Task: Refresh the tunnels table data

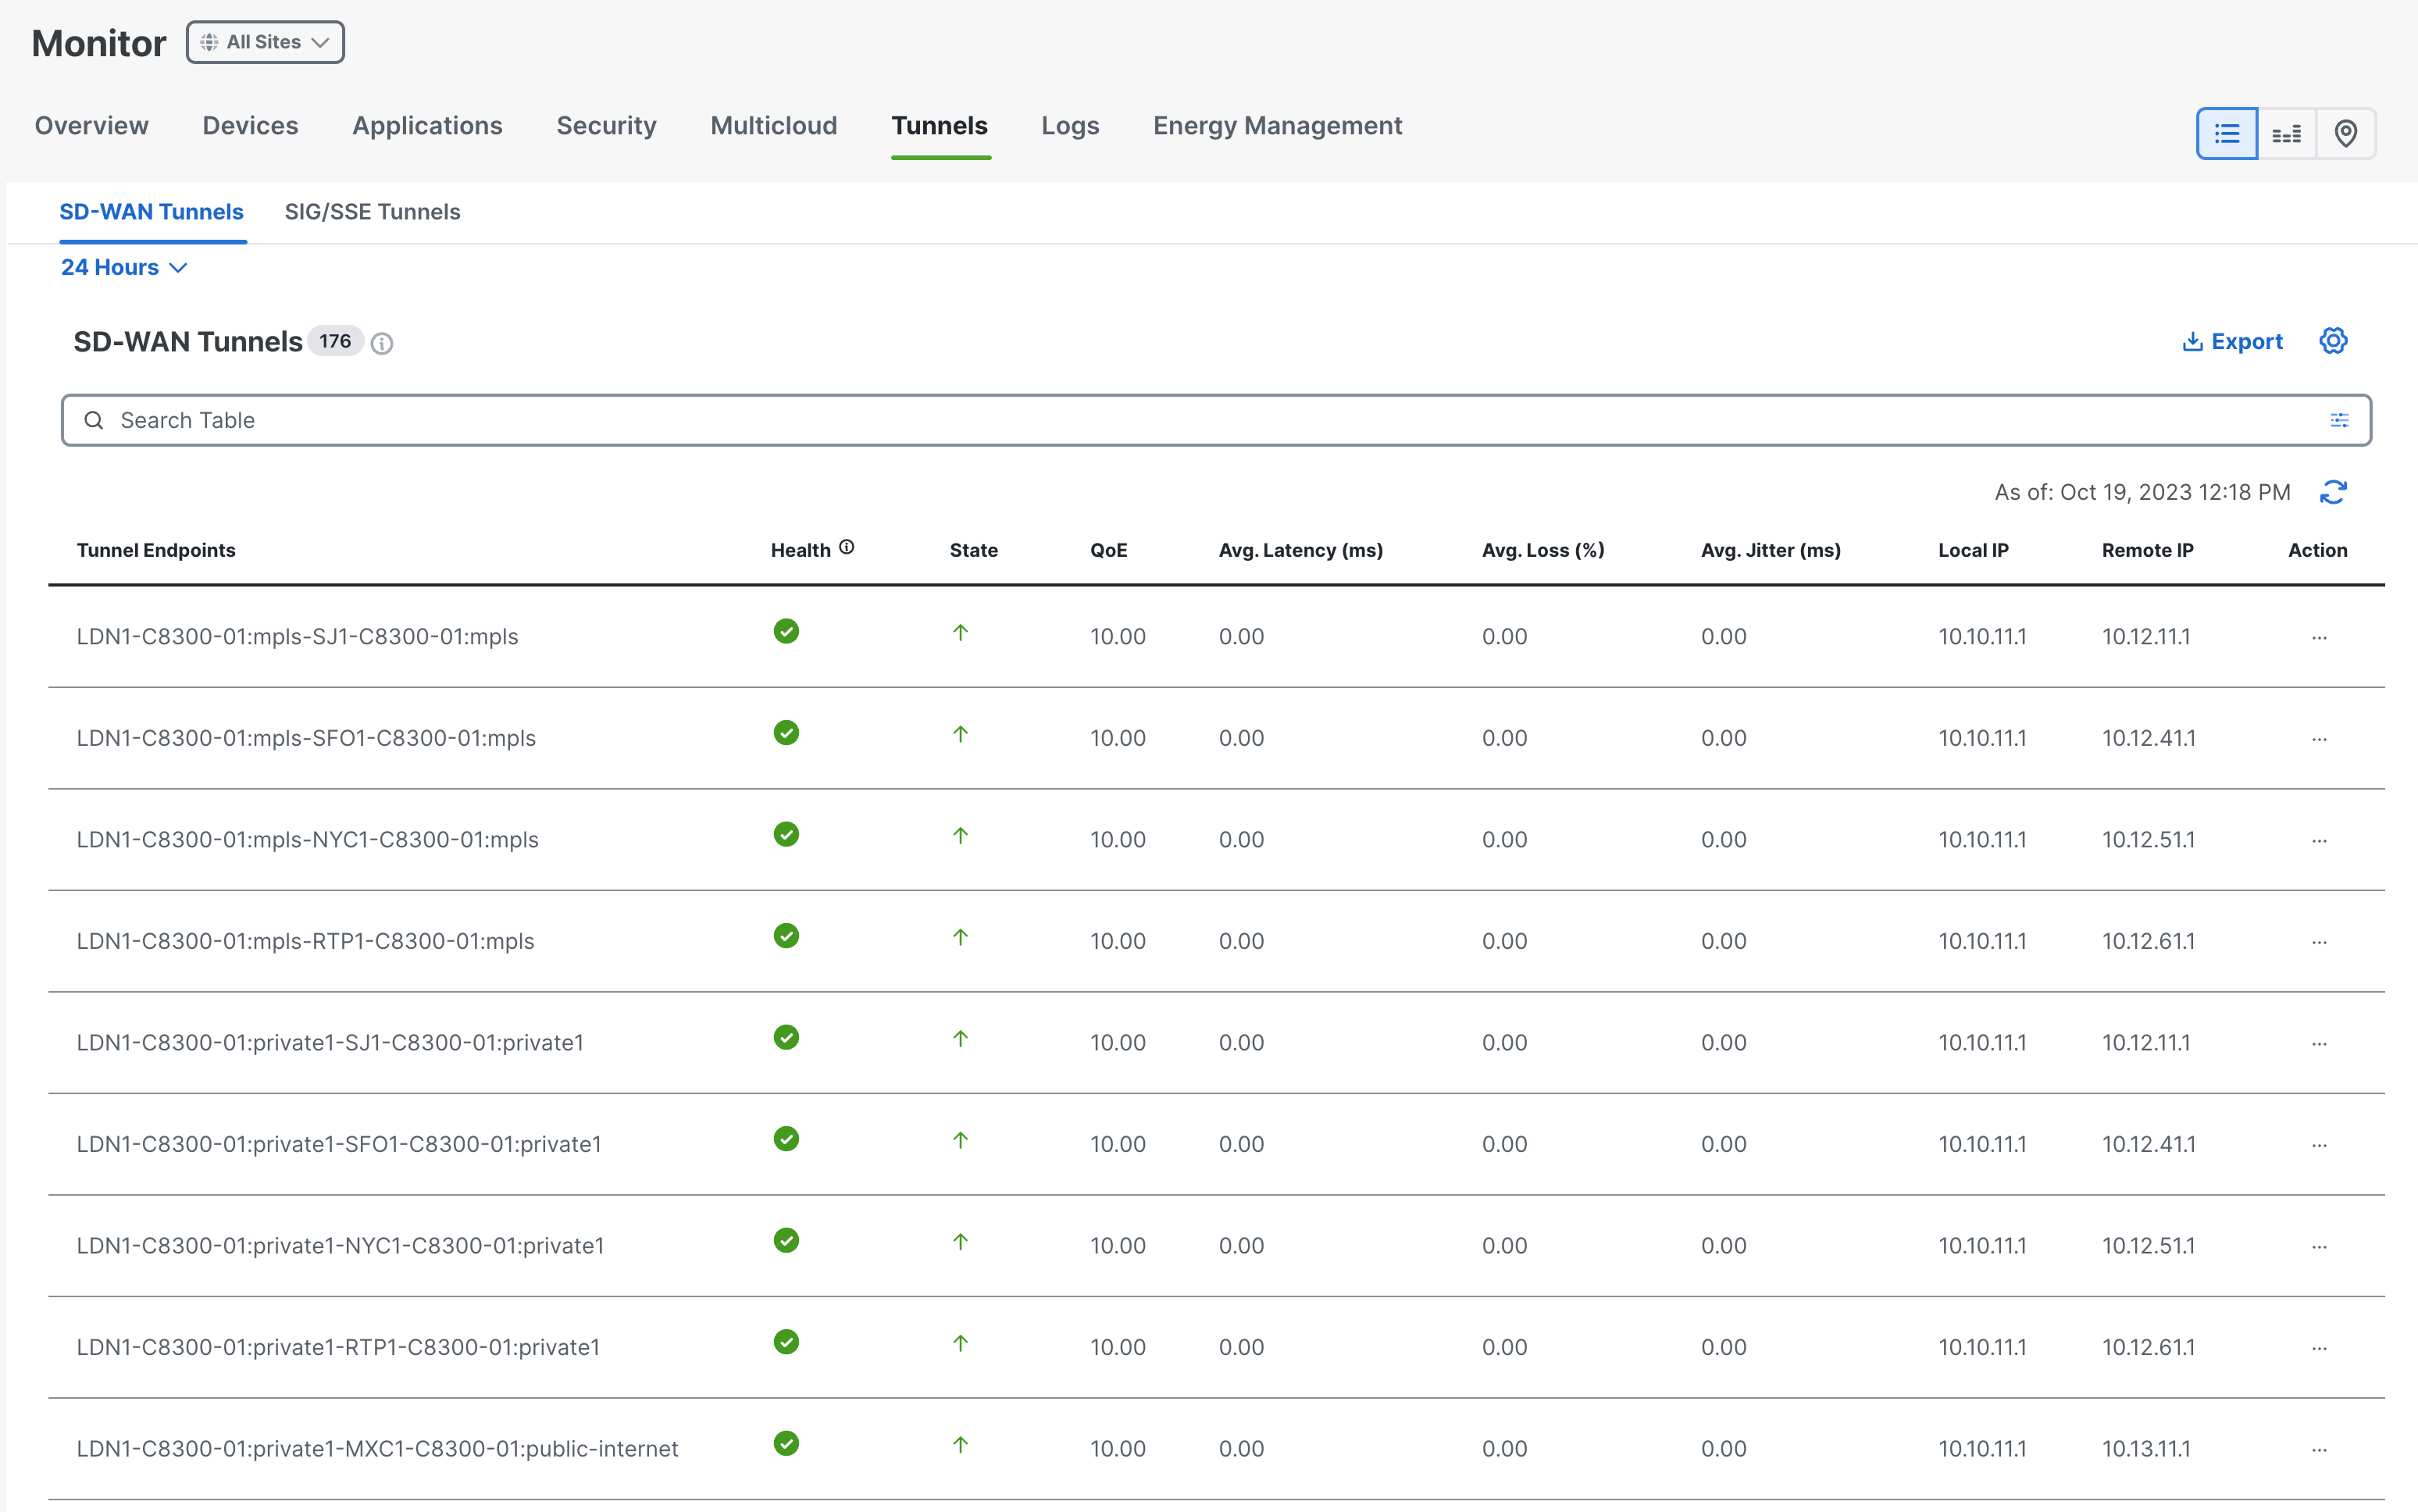Action: pos(2333,492)
